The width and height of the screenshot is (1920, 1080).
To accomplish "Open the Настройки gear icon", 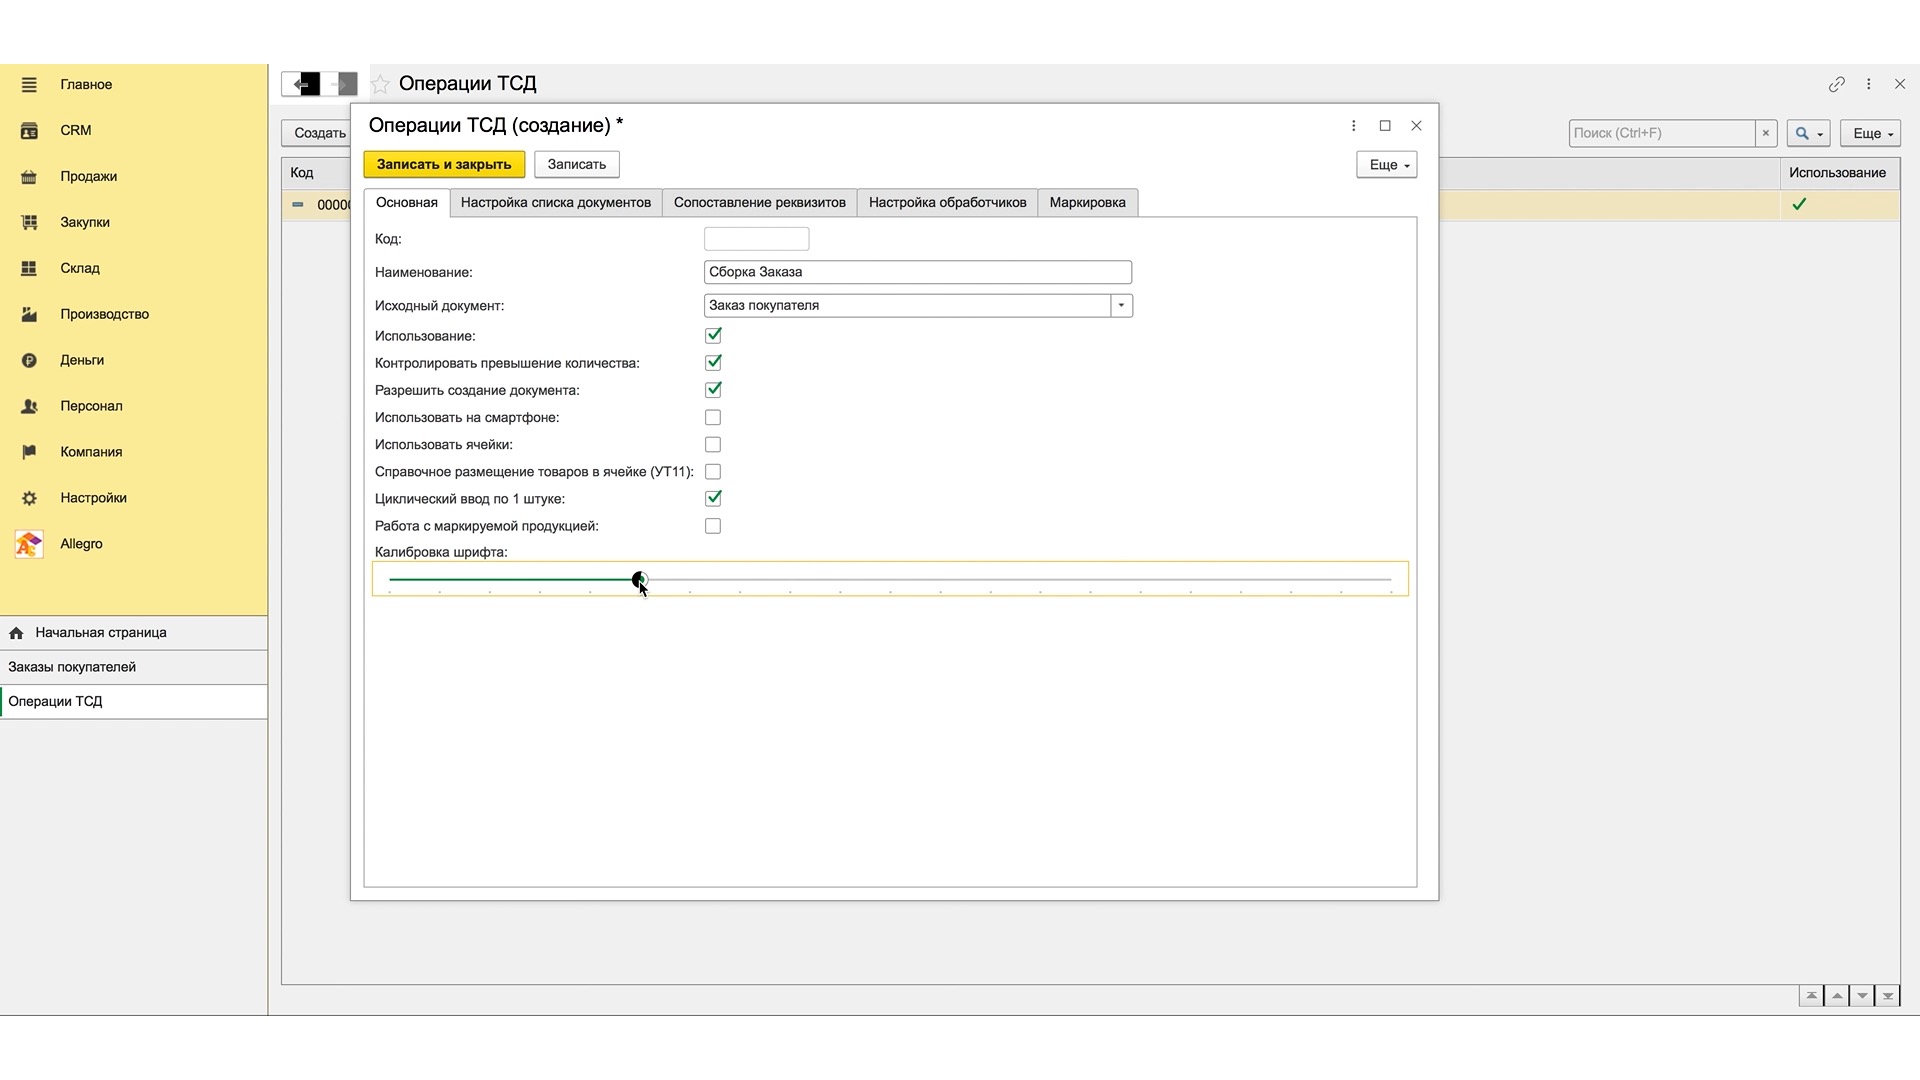I will coord(29,498).
